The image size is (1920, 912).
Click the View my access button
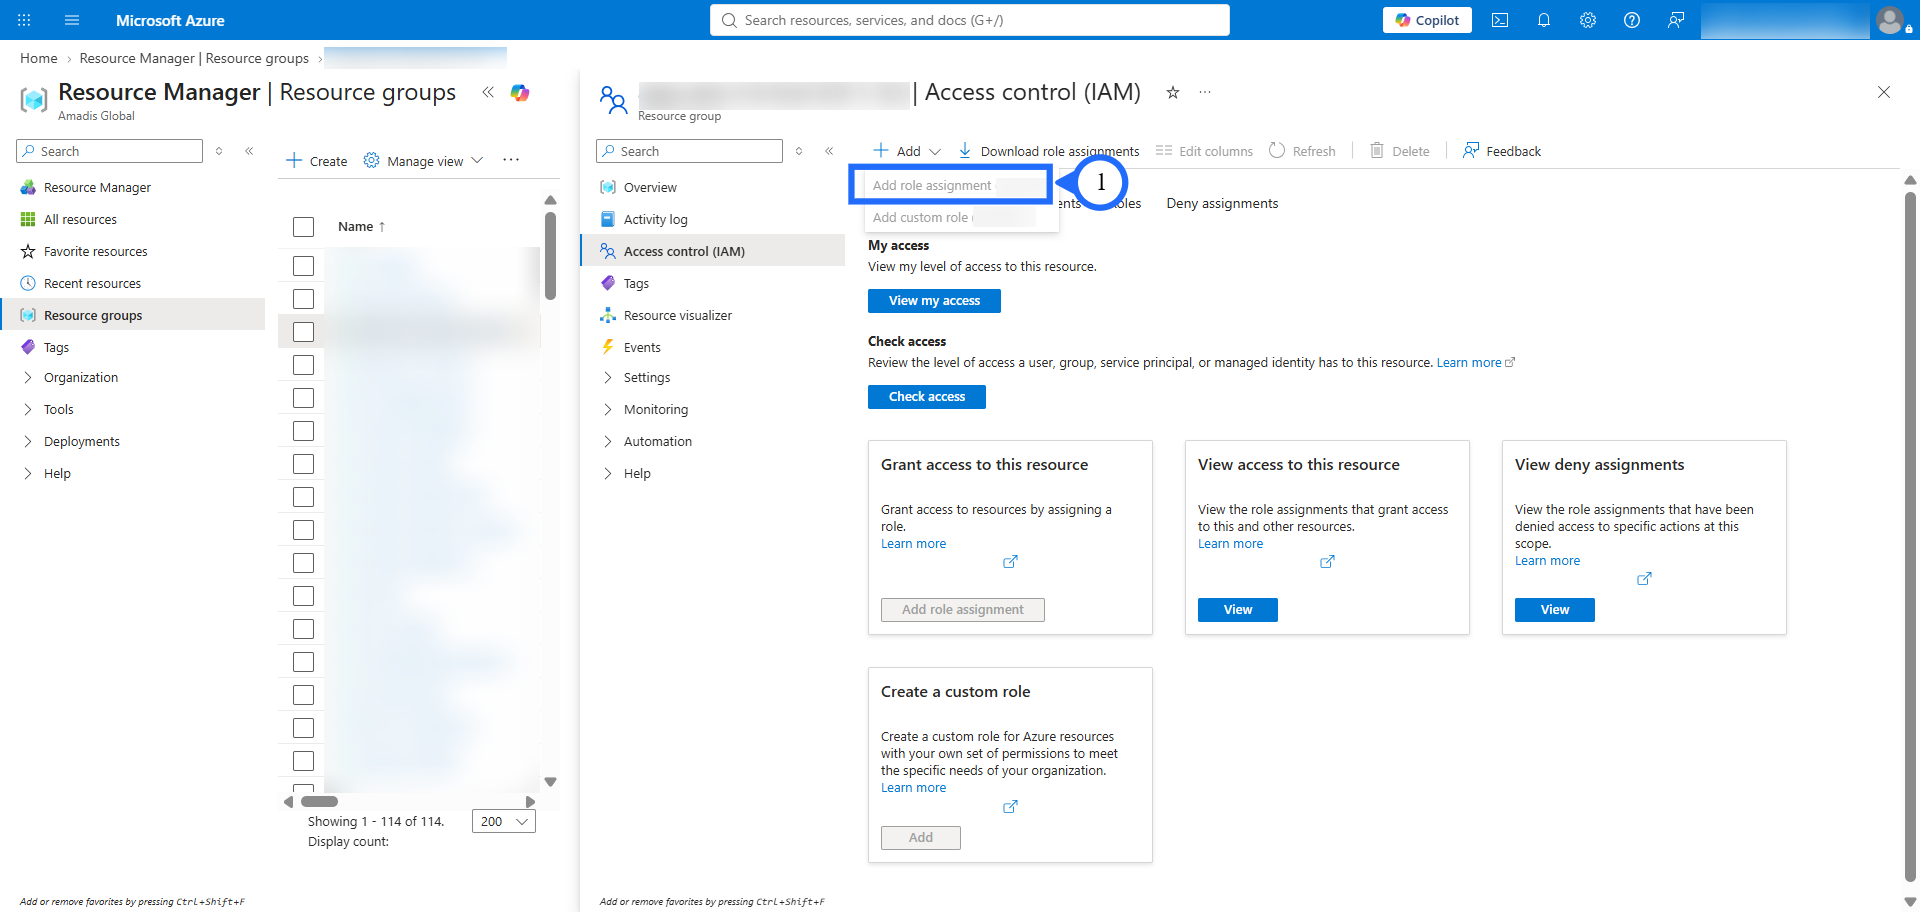point(934,300)
